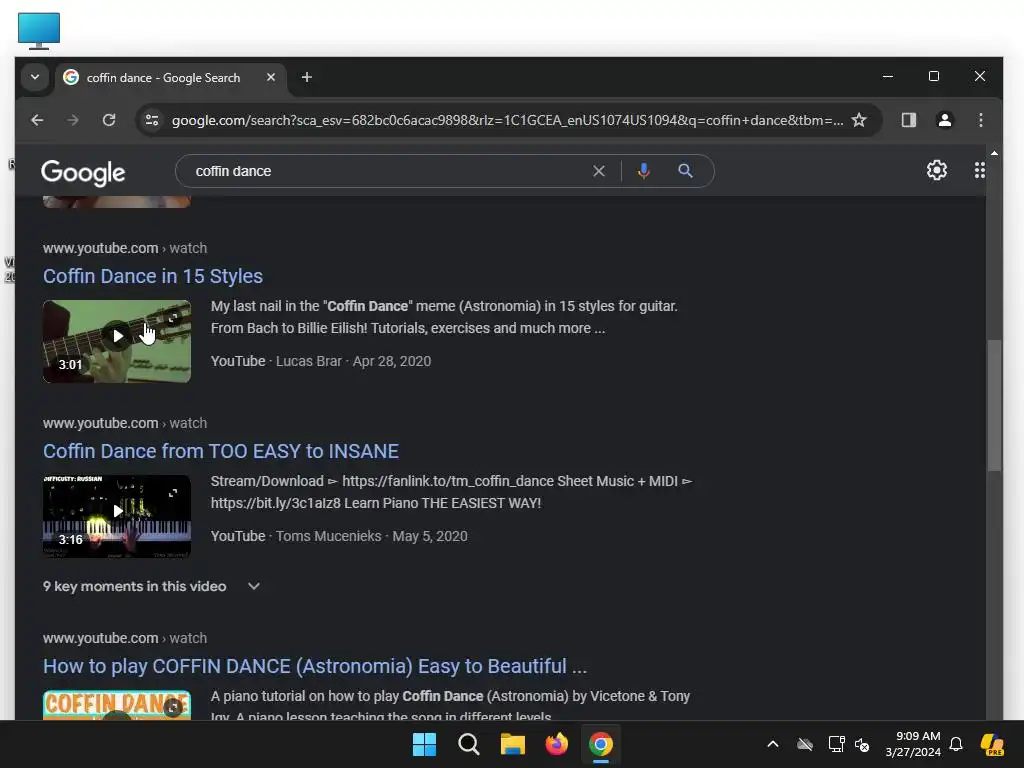
Task: Open the tab search dropdown in Chrome
Action: pos(35,77)
